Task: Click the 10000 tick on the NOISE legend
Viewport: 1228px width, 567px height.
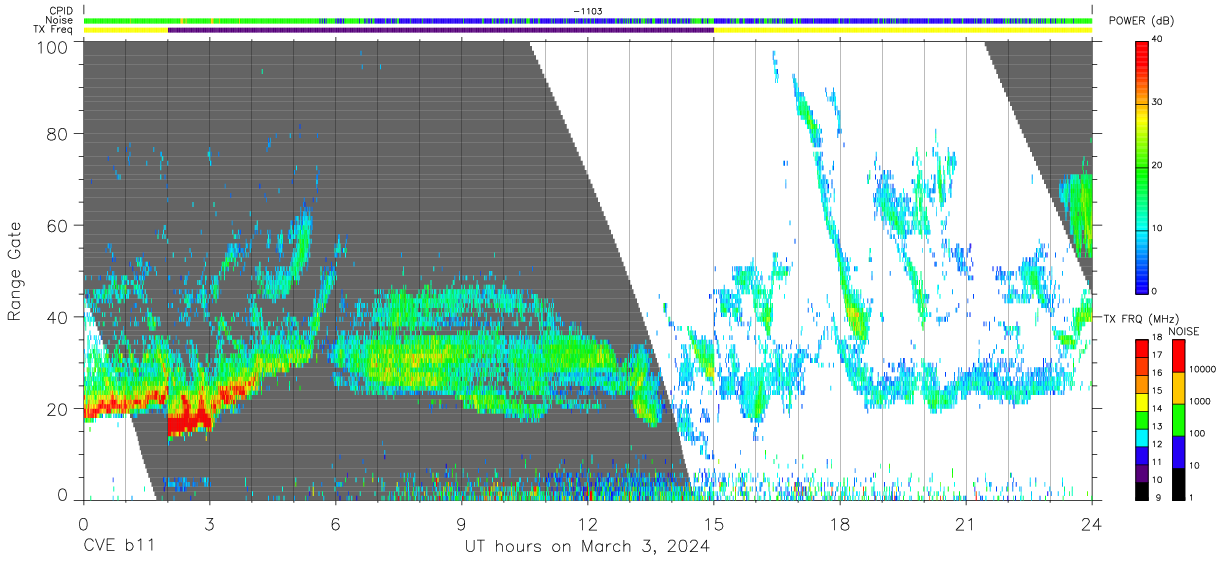Action: pos(1204,370)
